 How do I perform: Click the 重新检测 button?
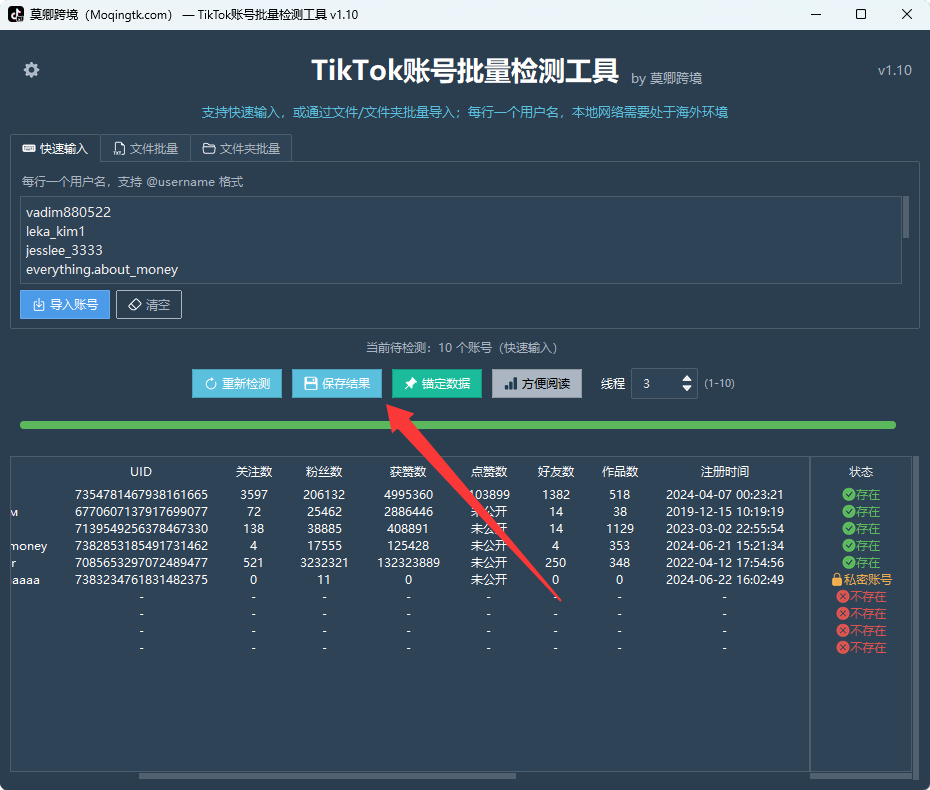click(237, 384)
